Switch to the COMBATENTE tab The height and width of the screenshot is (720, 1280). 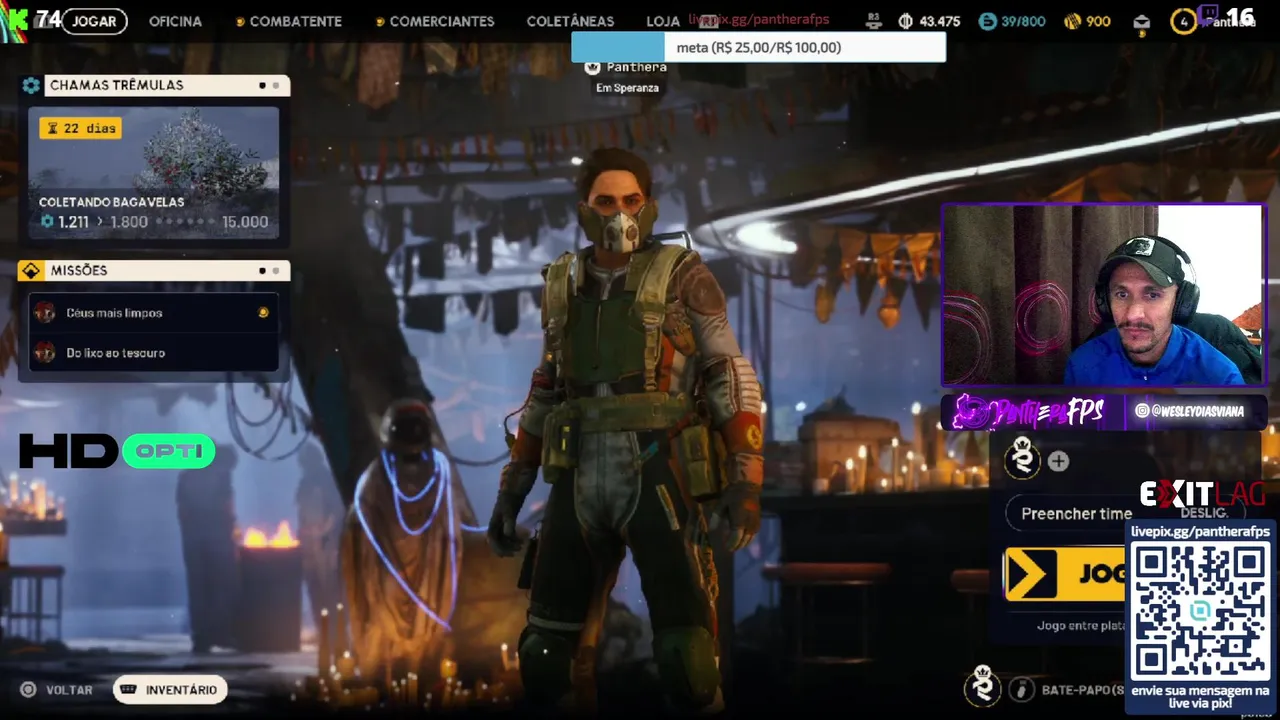click(x=295, y=21)
